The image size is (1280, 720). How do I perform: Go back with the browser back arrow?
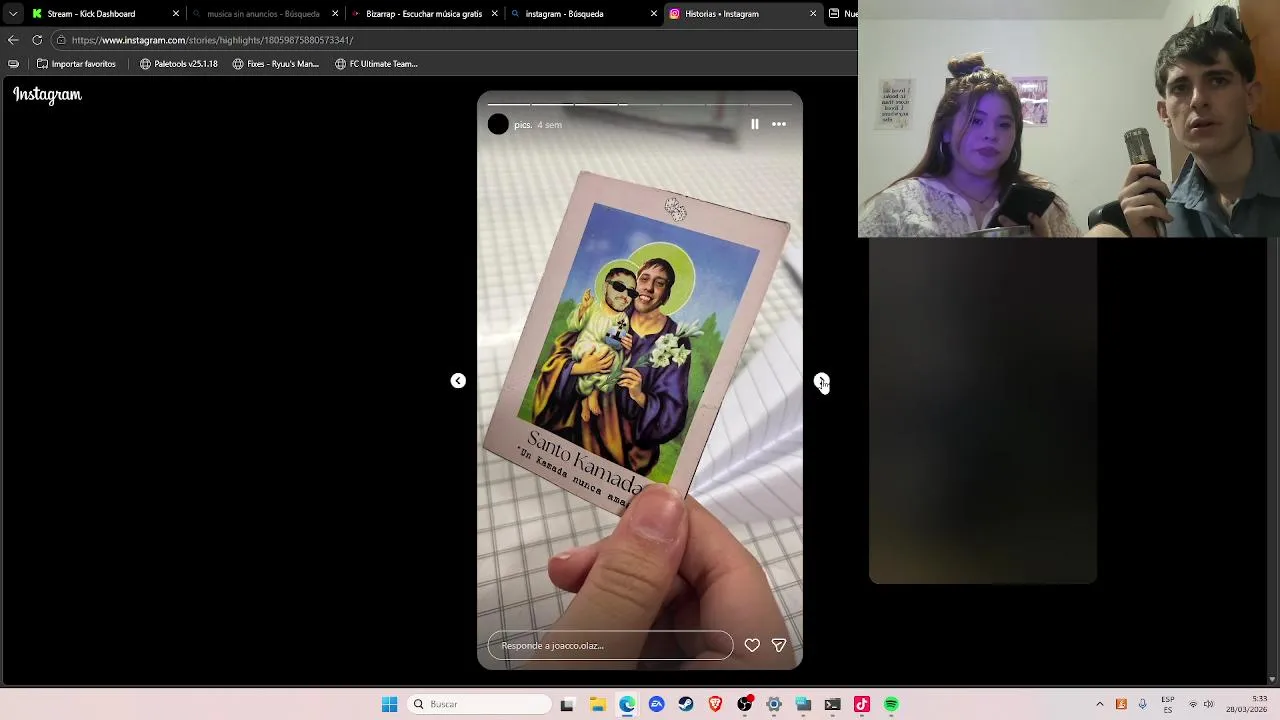tap(13, 40)
